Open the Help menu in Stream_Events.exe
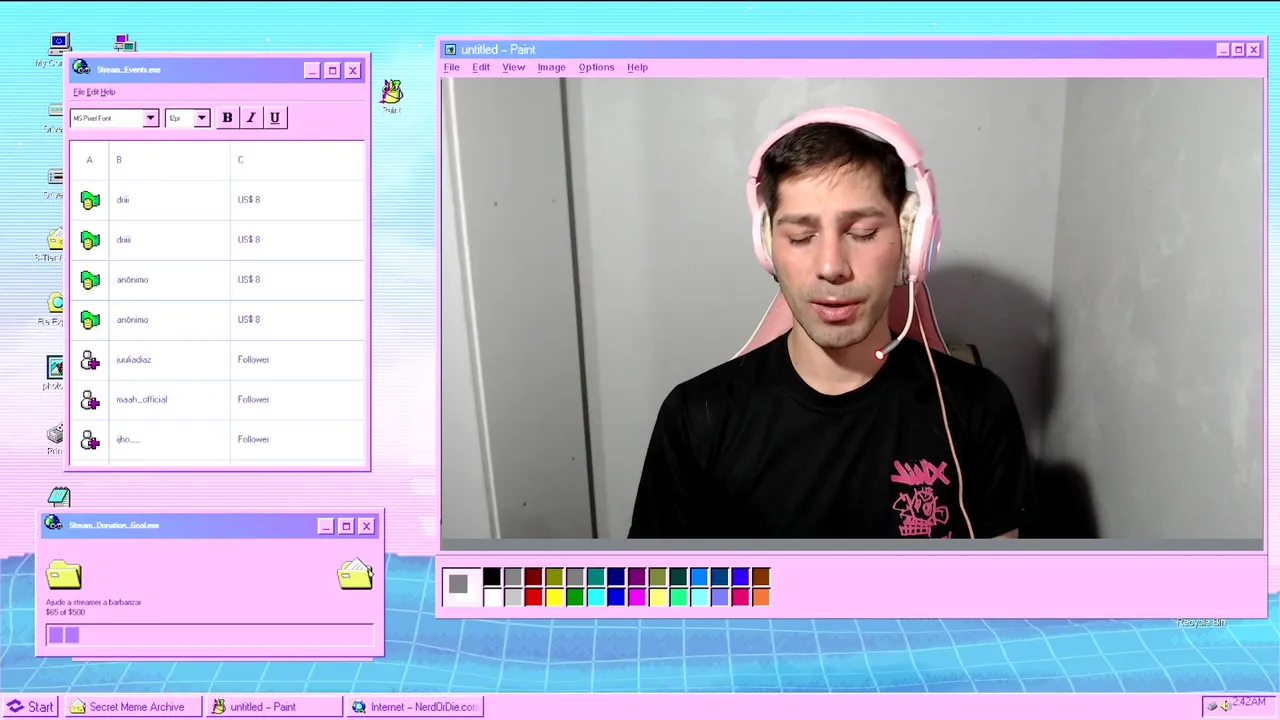The width and height of the screenshot is (1280, 720). pyautogui.click(x=108, y=92)
